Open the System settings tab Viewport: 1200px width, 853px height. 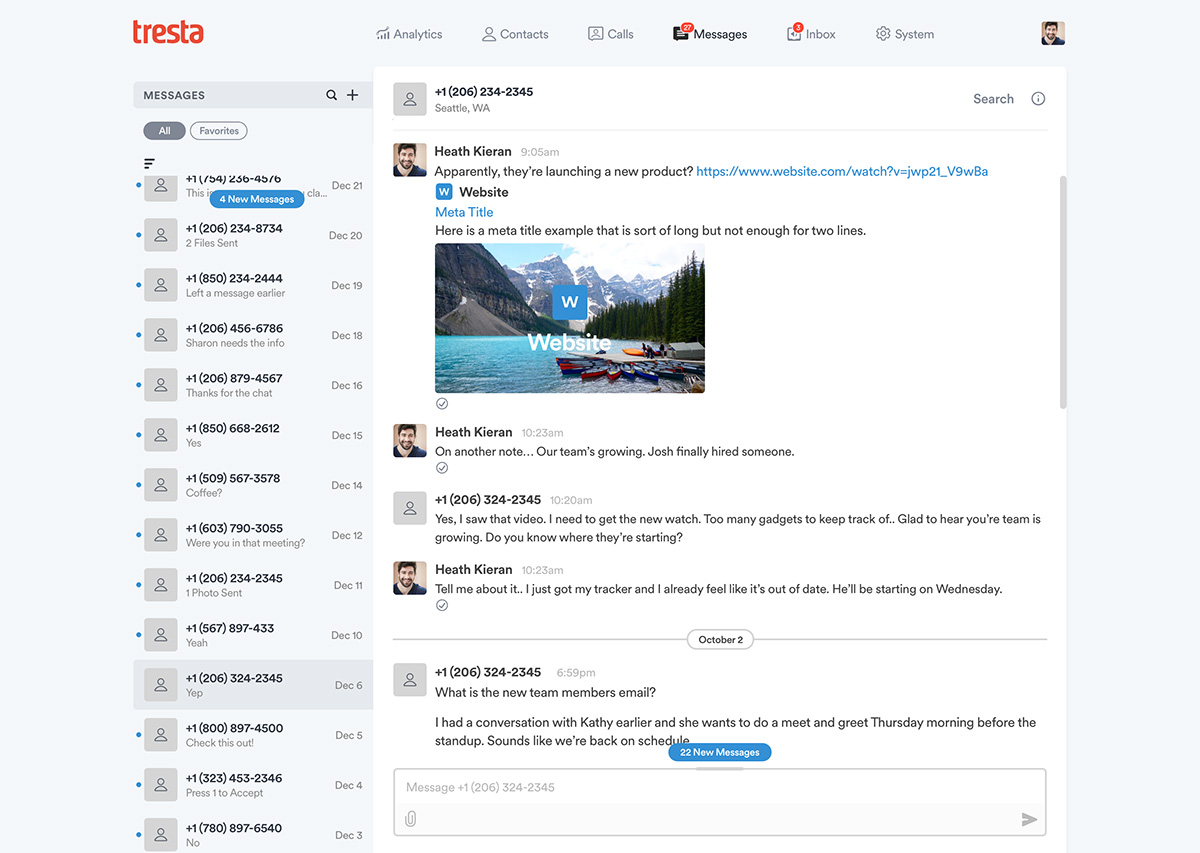click(905, 34)
